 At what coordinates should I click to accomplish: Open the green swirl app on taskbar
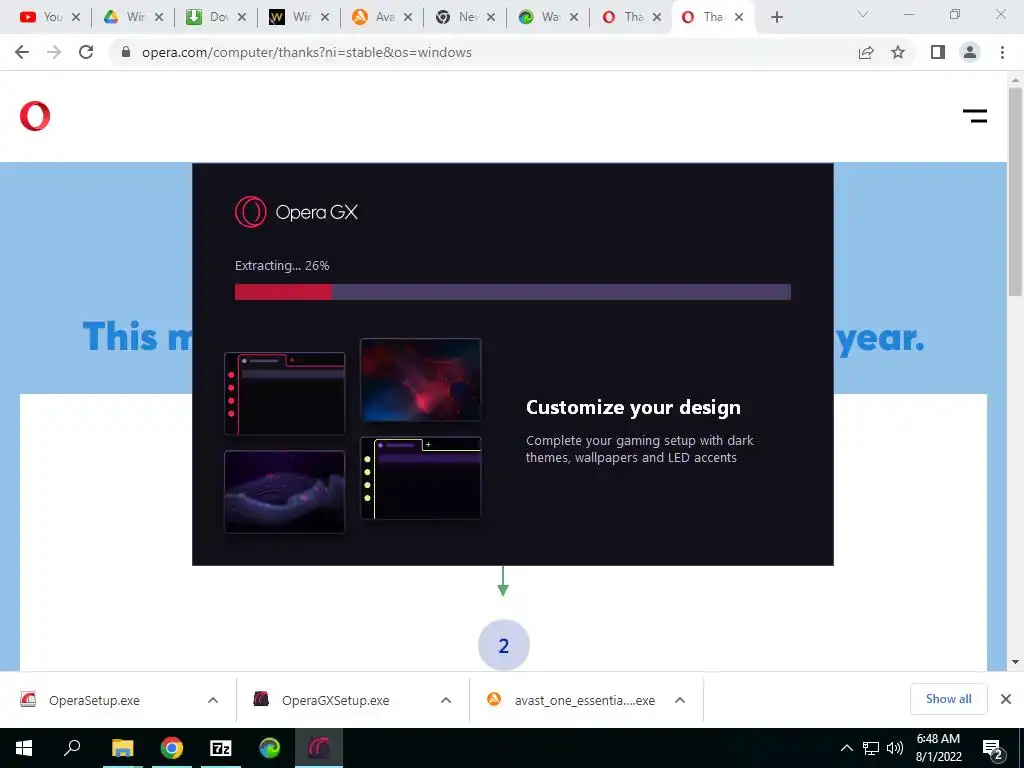click(270, 748)
